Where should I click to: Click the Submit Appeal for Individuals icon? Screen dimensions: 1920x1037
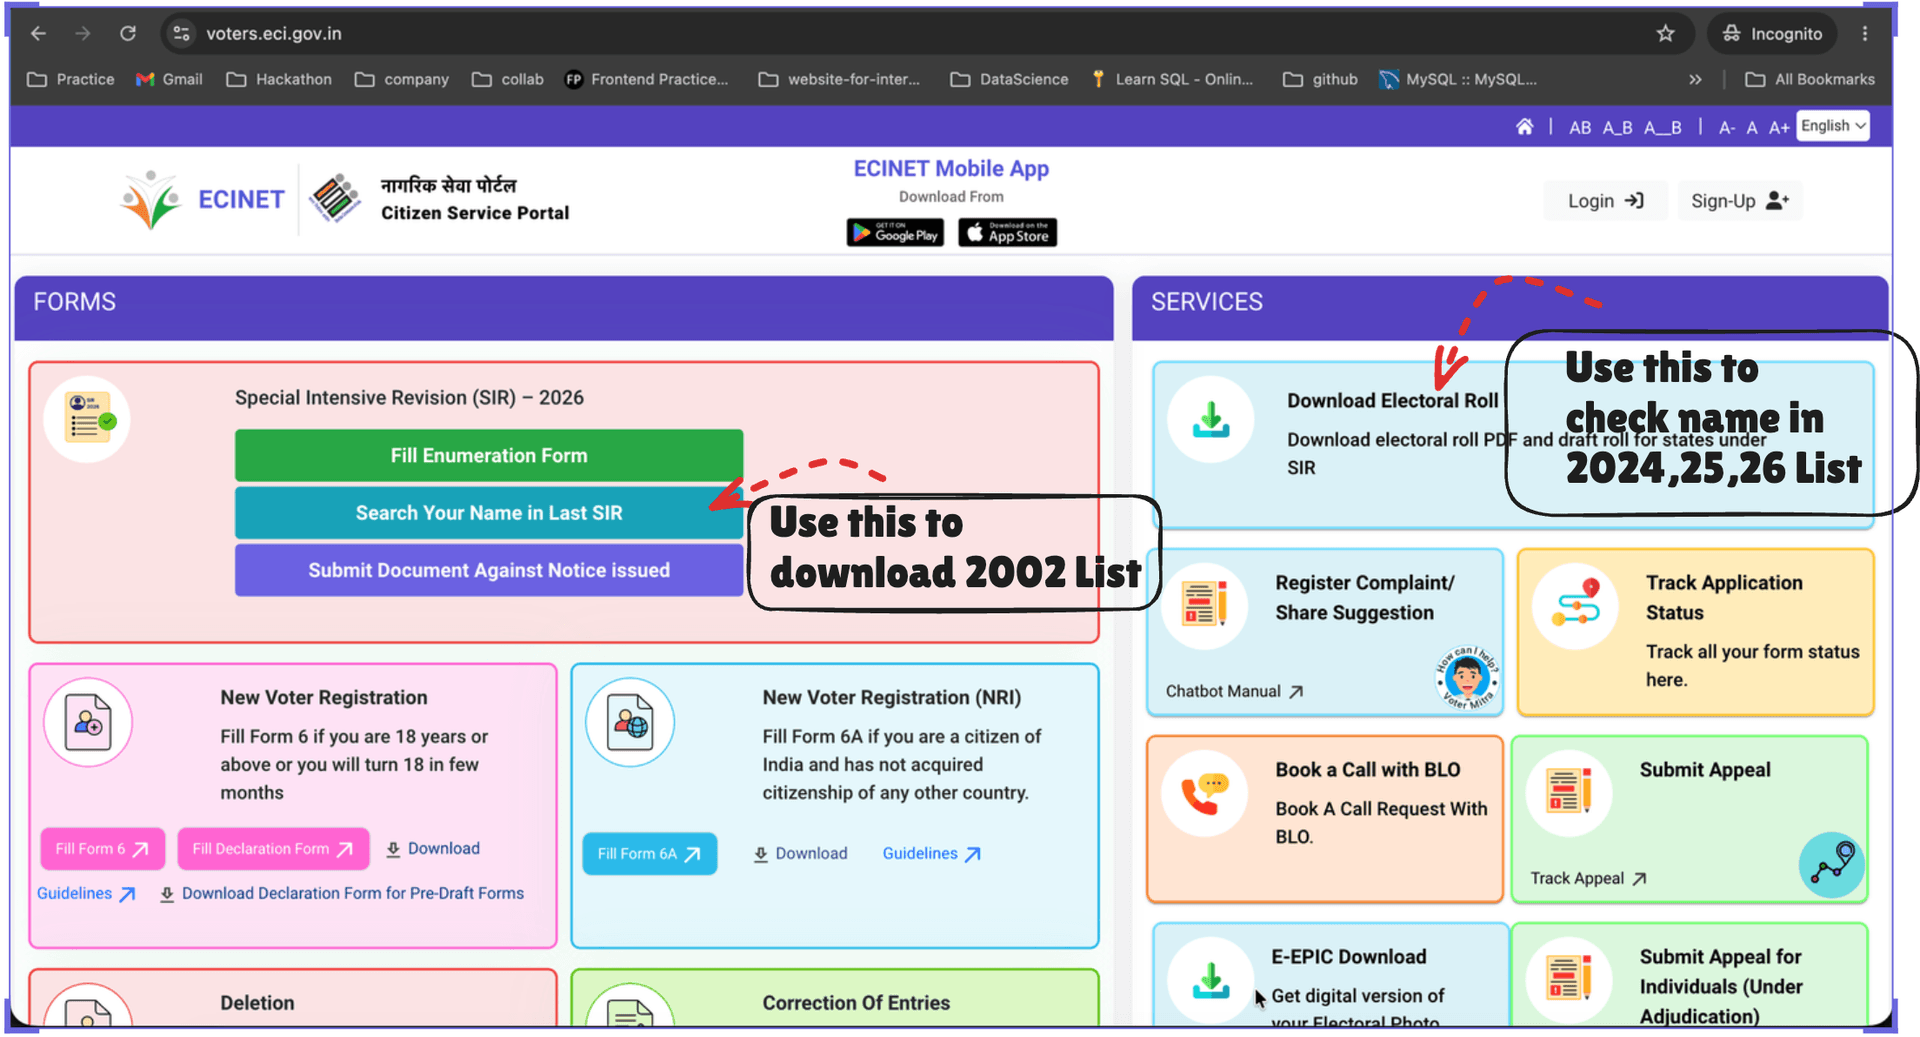coord(1568,980)
